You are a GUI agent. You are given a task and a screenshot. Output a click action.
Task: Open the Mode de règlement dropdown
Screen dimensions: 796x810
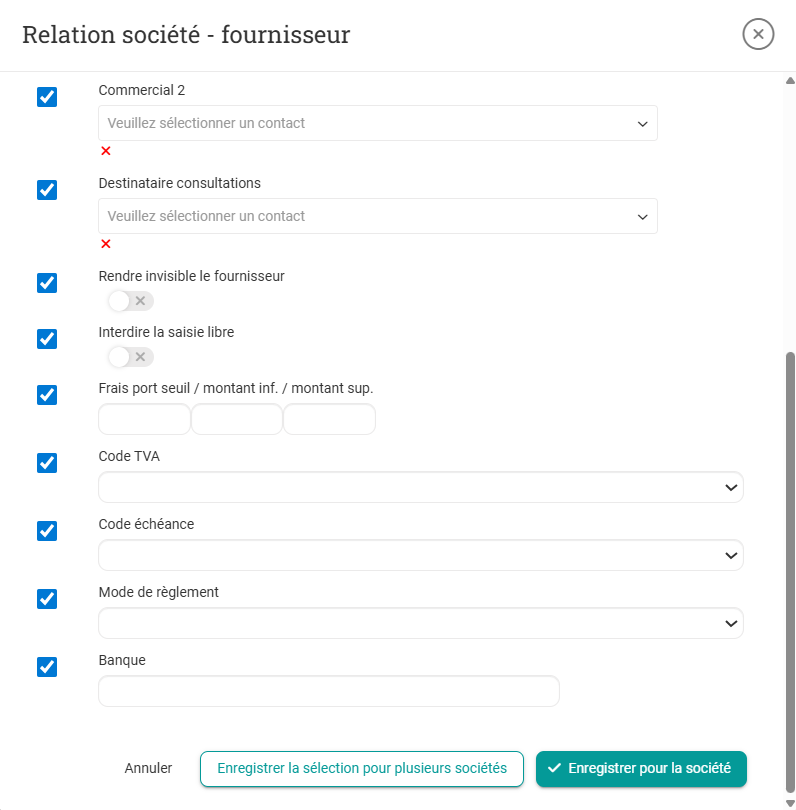[420, 623]
